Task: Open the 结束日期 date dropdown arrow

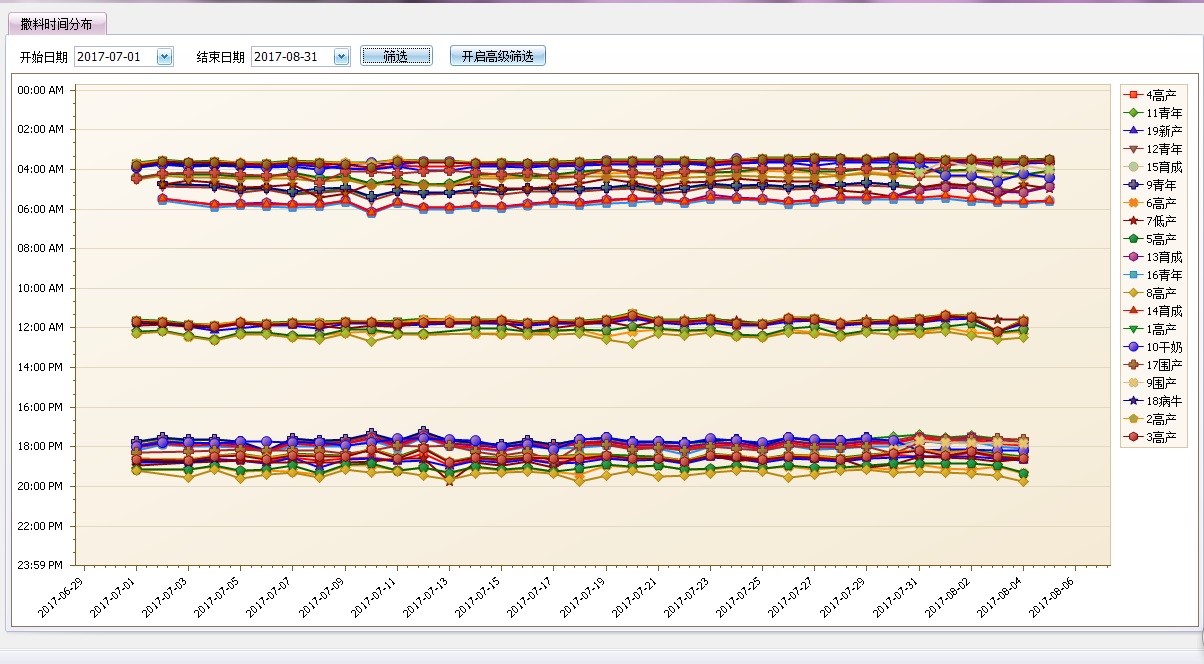Action: point(341,57)
